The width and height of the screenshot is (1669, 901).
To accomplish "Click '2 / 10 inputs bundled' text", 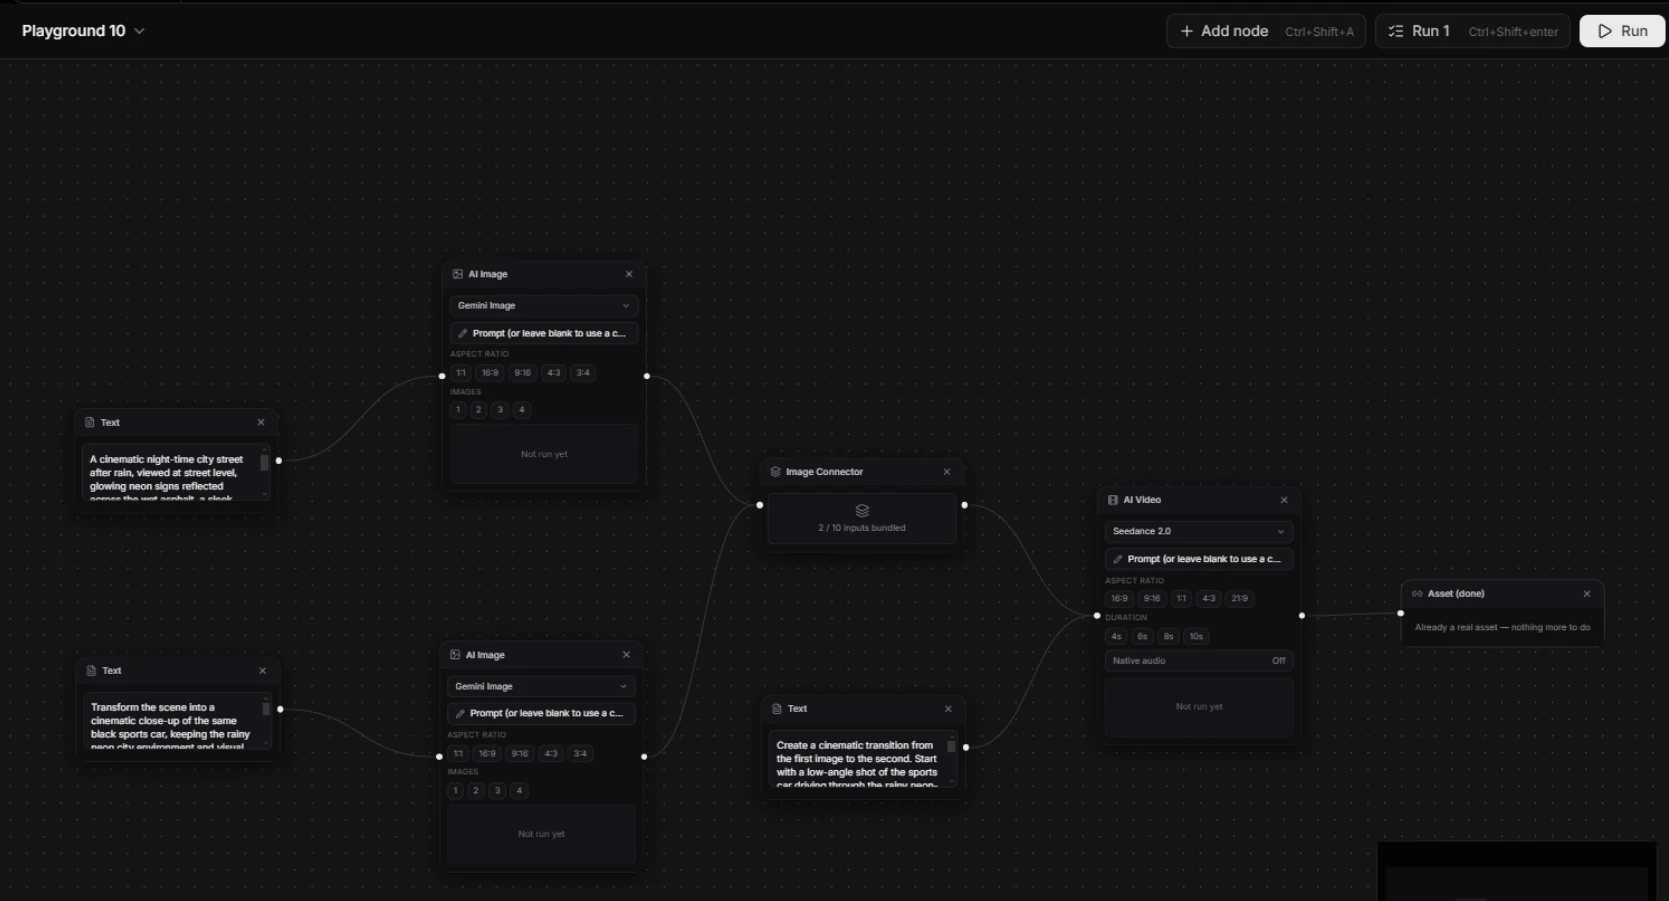I will [862, 528].
